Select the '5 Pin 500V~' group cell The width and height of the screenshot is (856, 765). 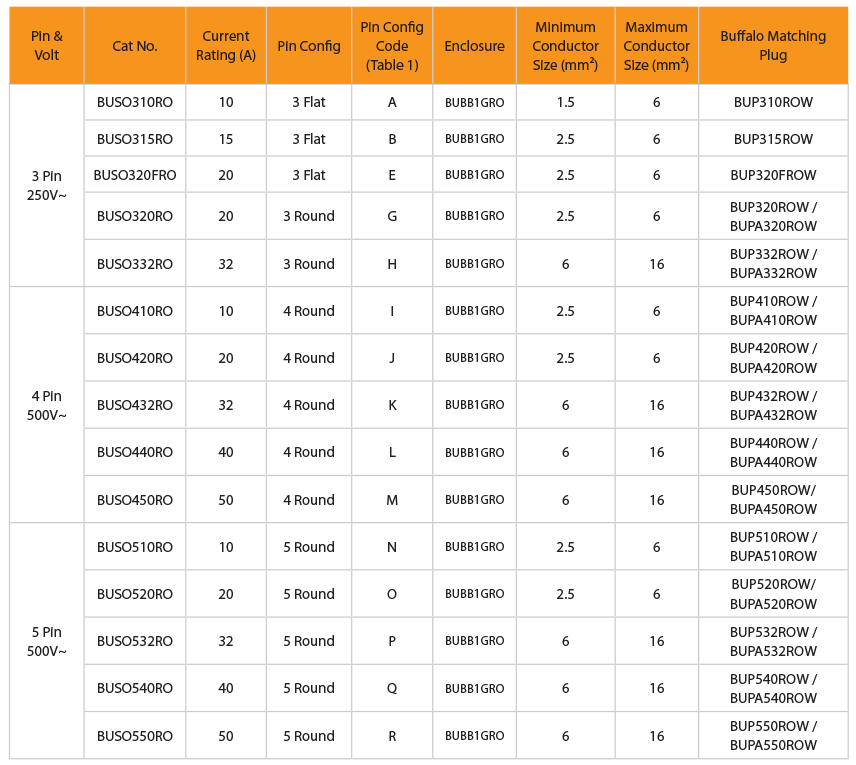47,641
